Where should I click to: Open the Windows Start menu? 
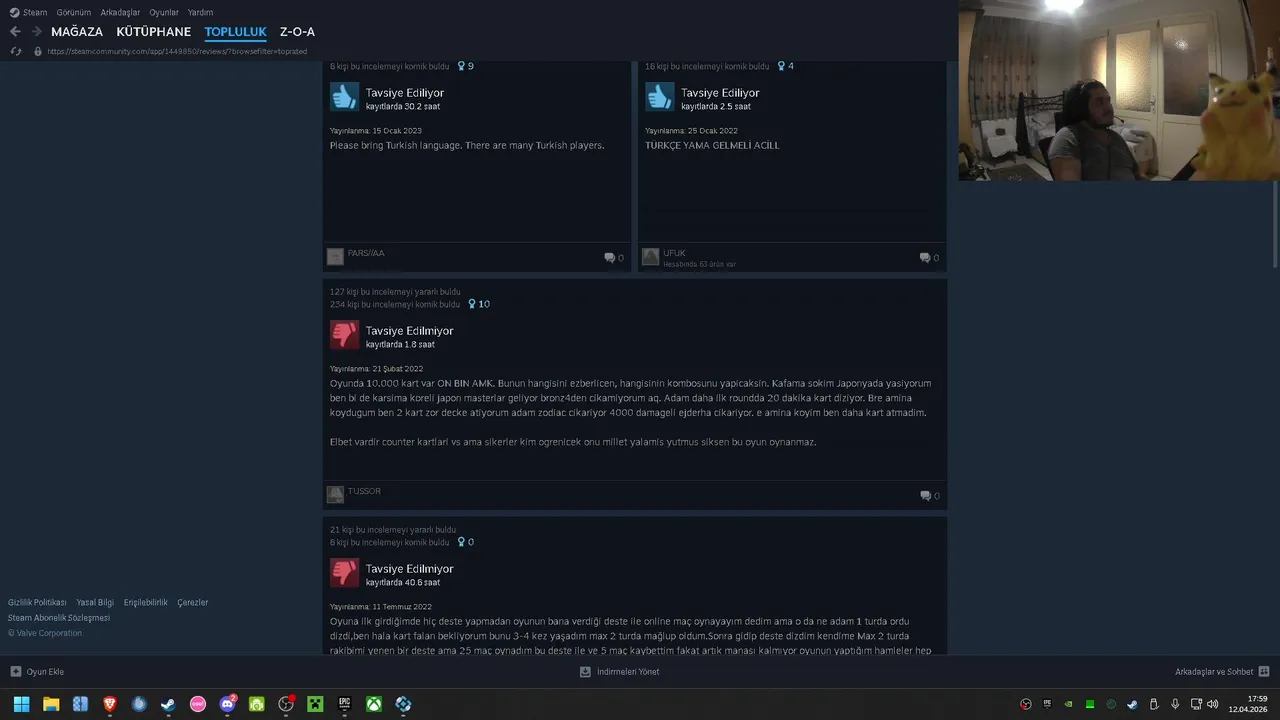click(21, 704)
